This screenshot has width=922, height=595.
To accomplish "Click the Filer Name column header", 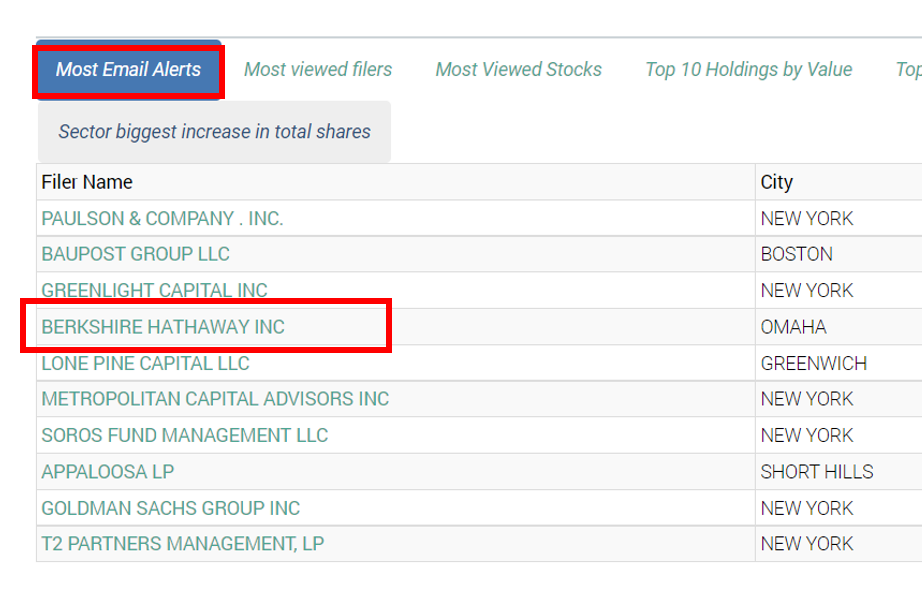I will pyautogui.click(x=396, y=182).
